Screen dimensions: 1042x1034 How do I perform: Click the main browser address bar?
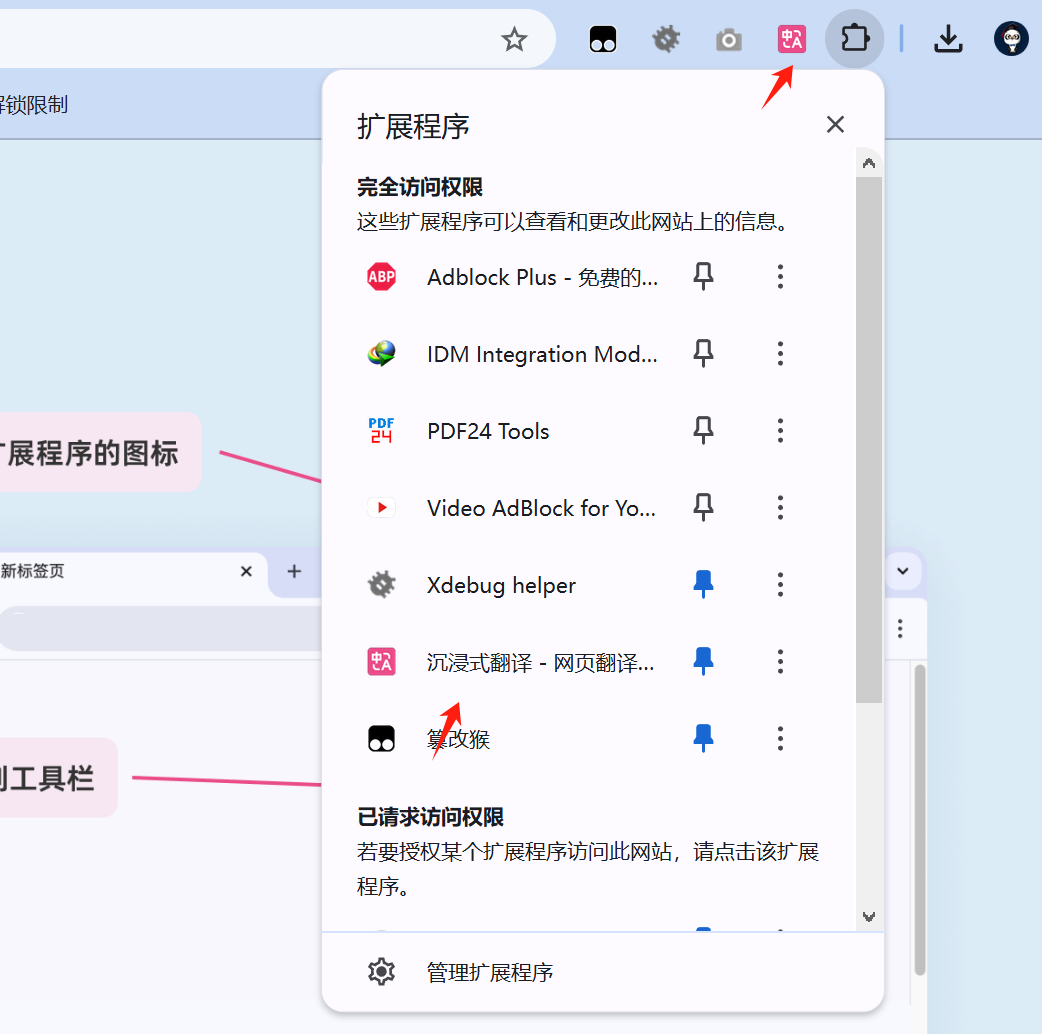point(277,39)
